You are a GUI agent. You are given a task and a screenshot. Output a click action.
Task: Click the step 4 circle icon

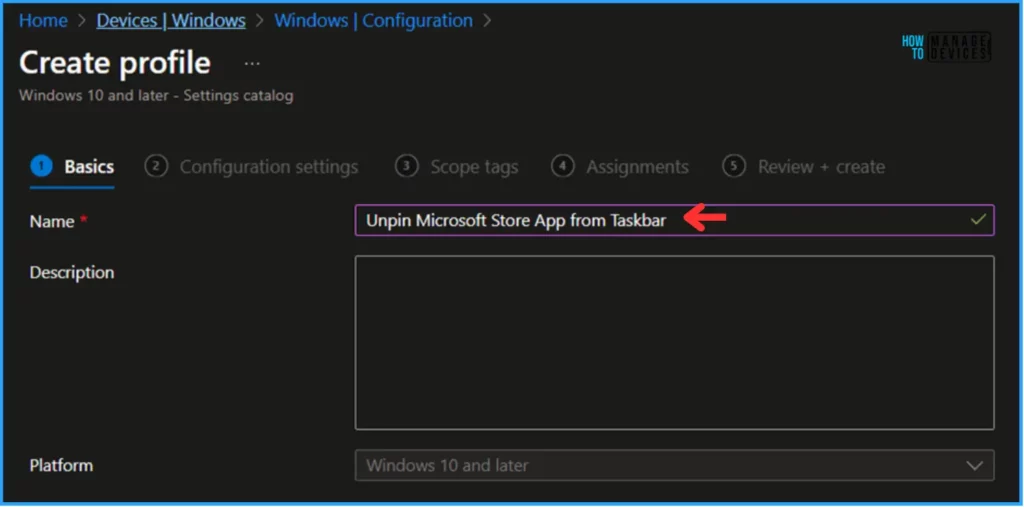tap(562, 166)
